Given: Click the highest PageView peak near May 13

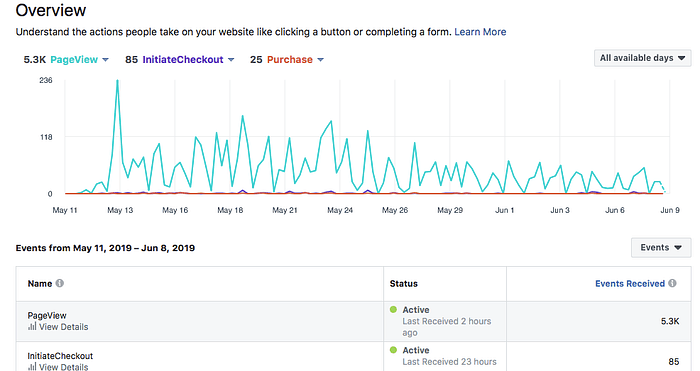Looking at the screenshot, I should pyautogui.click(x=117, y=81).
